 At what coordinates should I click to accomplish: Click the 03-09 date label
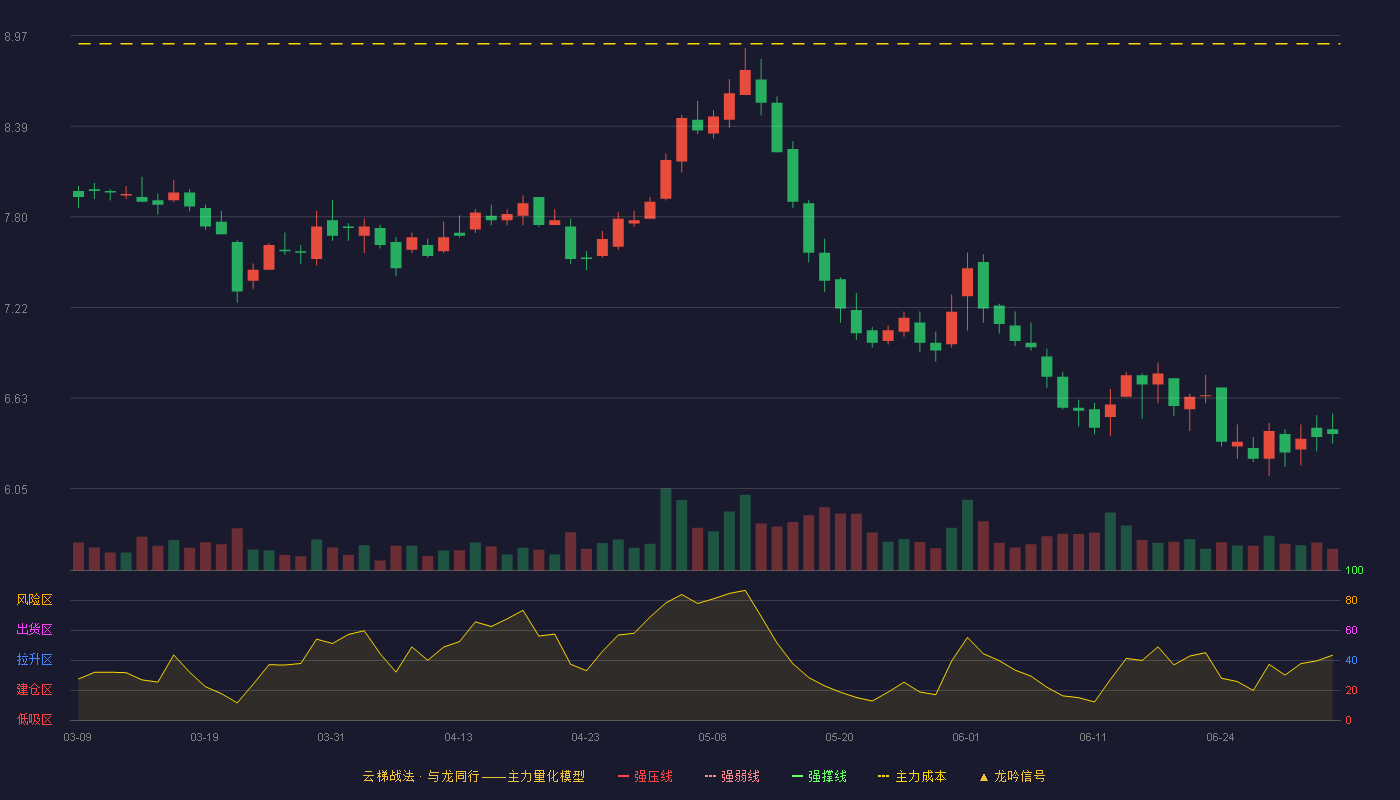pos(77,737)
